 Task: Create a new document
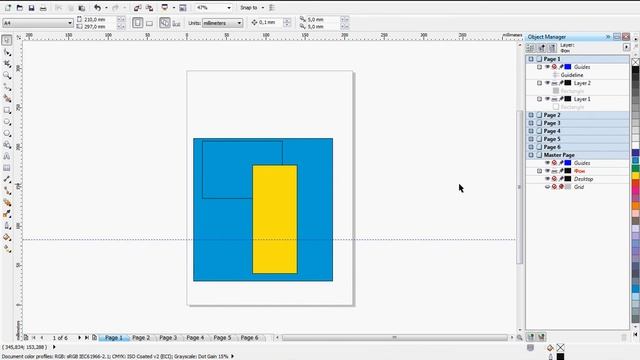(8, 8)
